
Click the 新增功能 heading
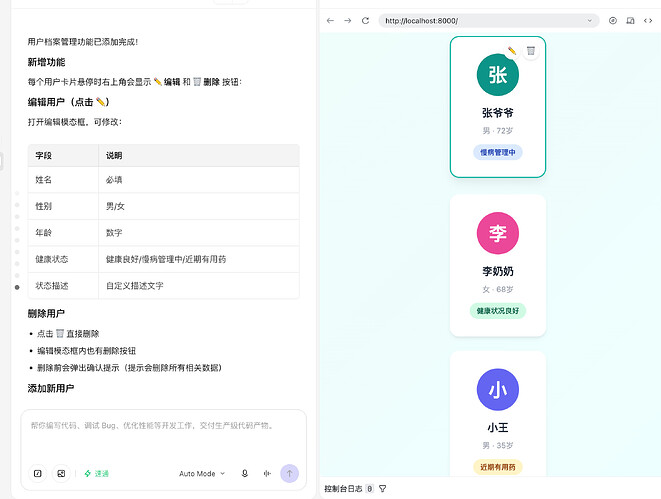point(46,62)
